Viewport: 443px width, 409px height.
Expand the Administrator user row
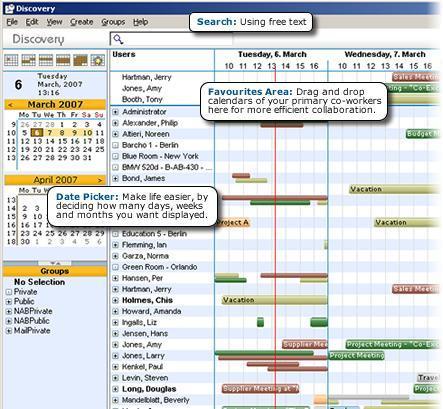click(x=115, y=112)
